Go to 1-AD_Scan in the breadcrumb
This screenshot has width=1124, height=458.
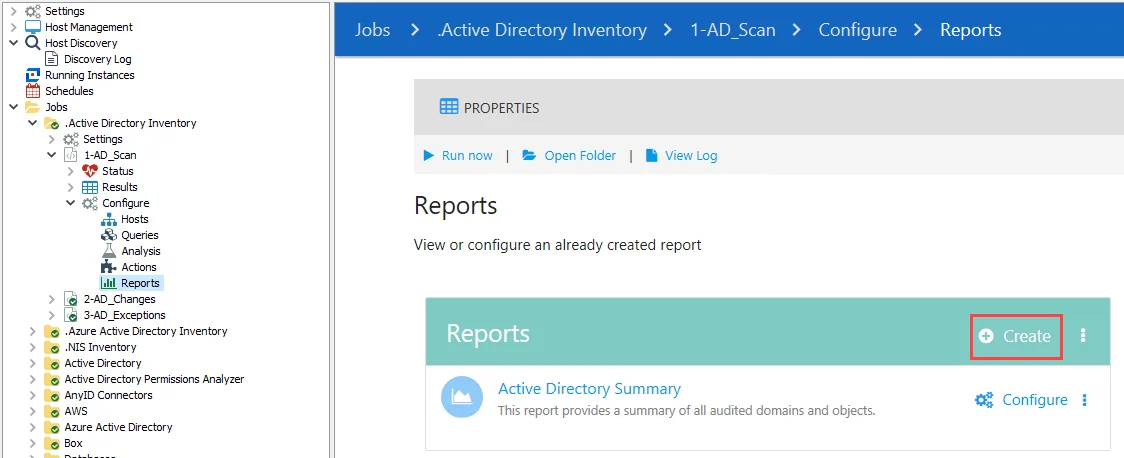(733, 30)
